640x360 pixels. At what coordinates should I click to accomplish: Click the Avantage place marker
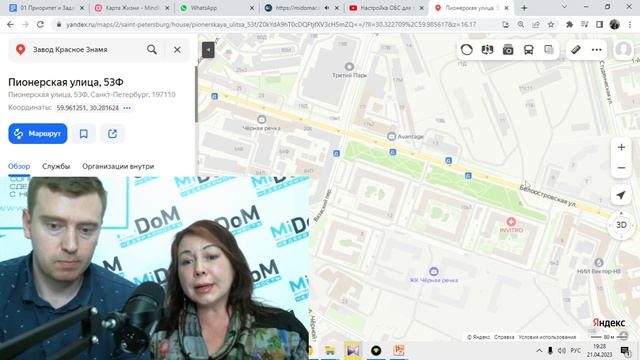pos(391,136)
